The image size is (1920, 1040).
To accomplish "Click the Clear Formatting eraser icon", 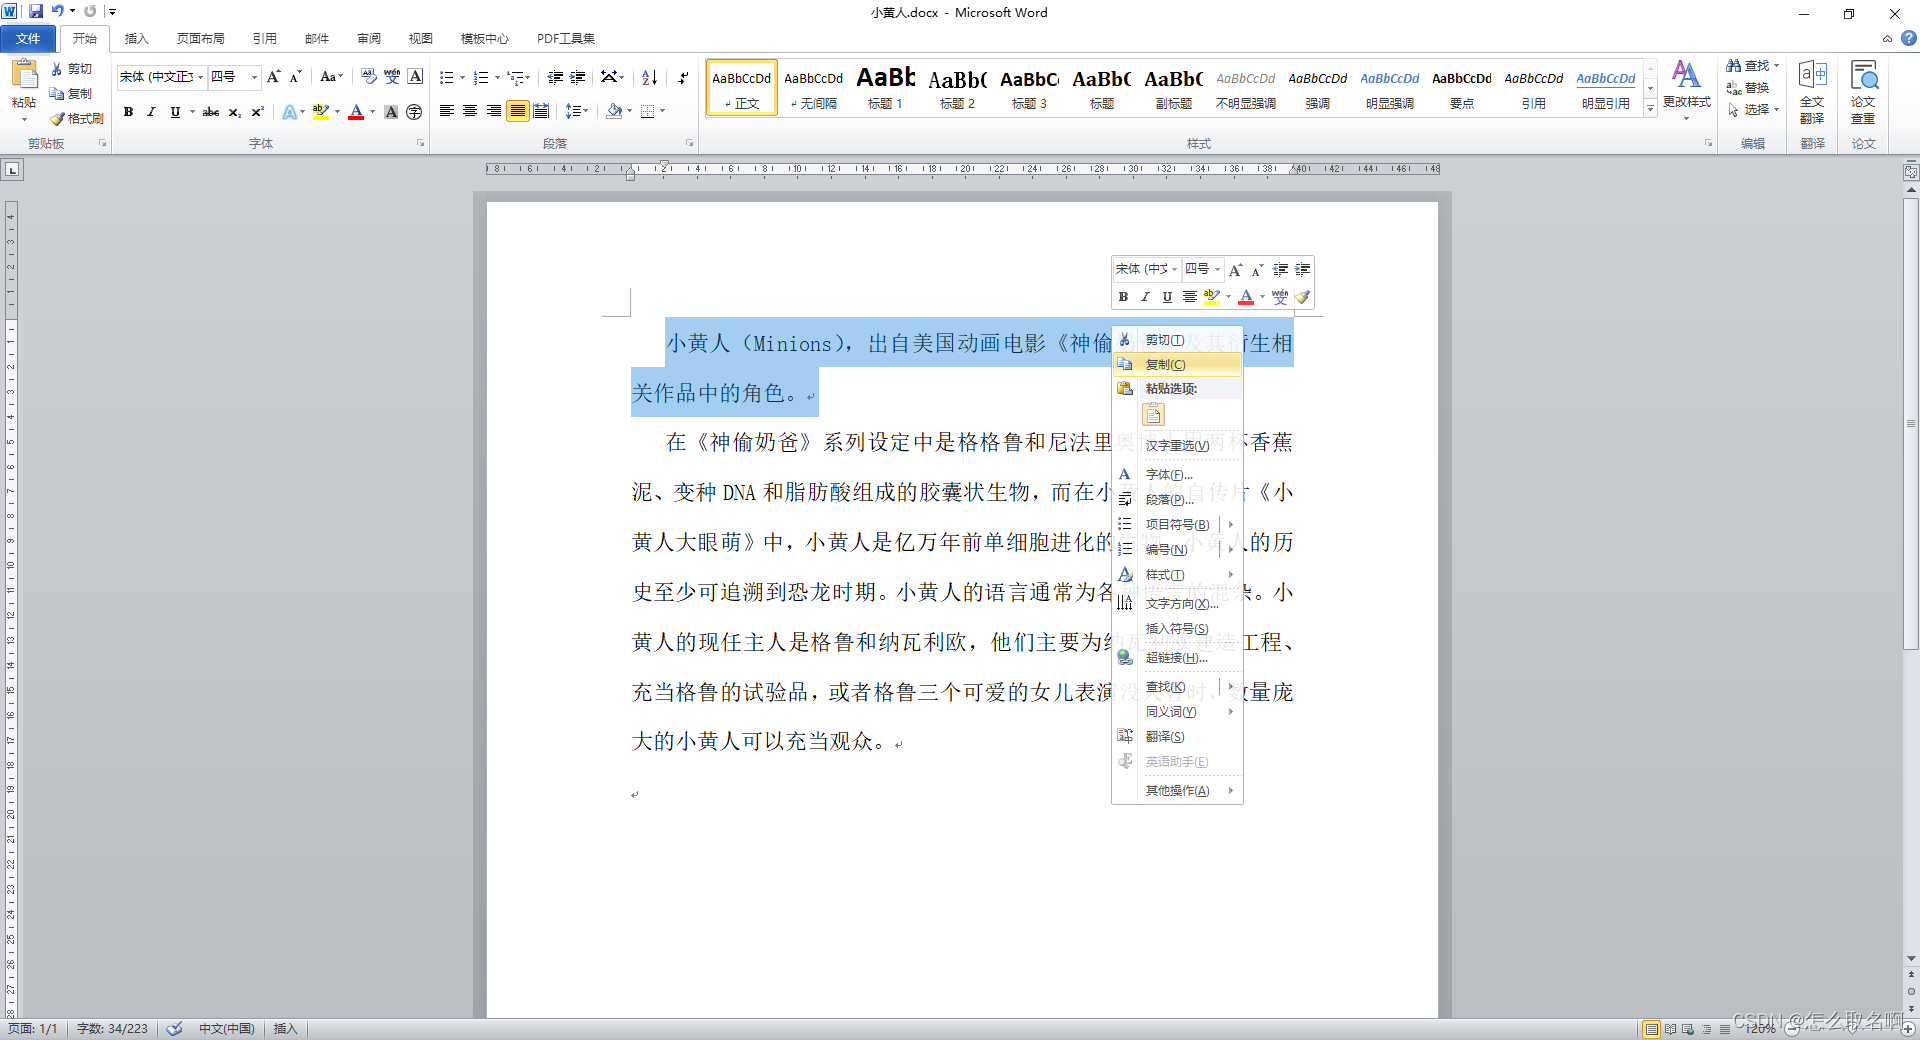I will click(369, 77).
